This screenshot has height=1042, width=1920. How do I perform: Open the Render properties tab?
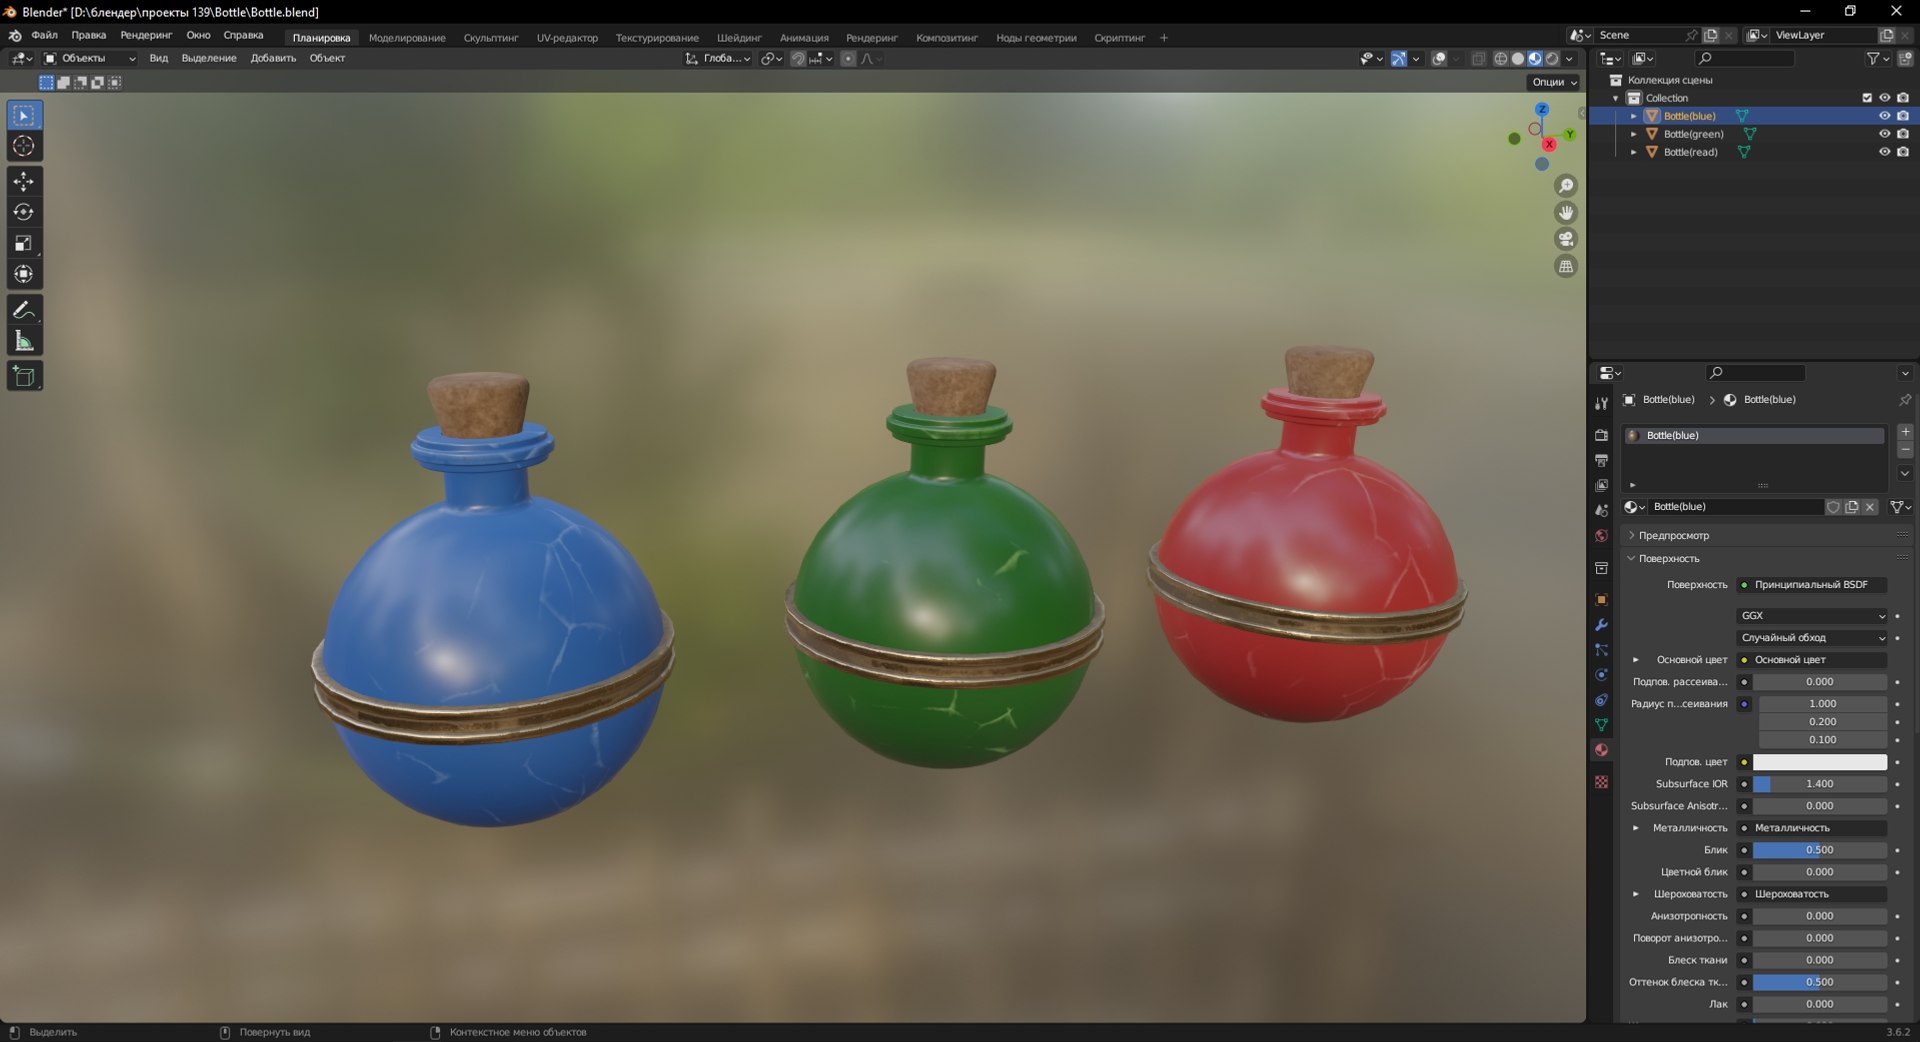click(x=1601, y=435)
